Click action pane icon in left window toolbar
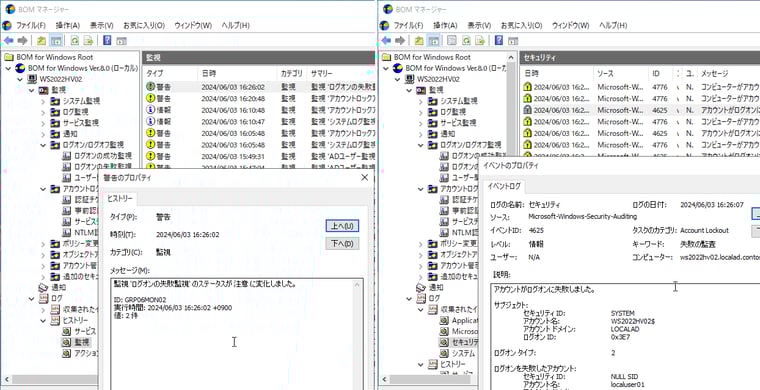The image size is (760, 390). pyautogui.click(x=121, y=41)
